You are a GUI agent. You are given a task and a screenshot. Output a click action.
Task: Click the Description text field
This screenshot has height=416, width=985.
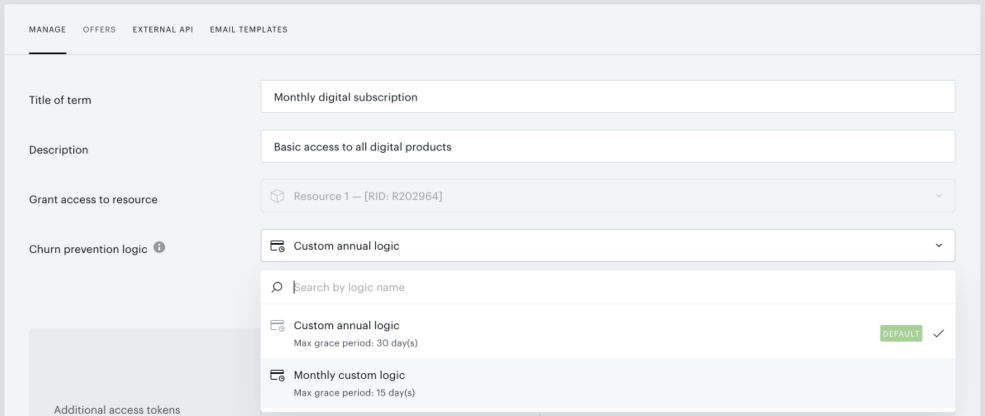click(x=607, y=146)
